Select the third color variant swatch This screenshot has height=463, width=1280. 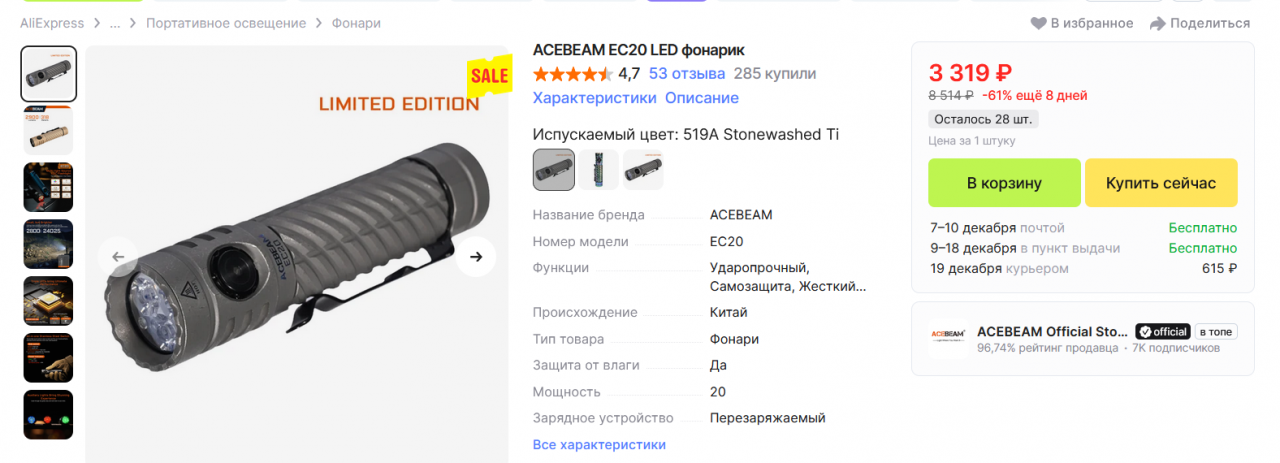coord(643,170)
